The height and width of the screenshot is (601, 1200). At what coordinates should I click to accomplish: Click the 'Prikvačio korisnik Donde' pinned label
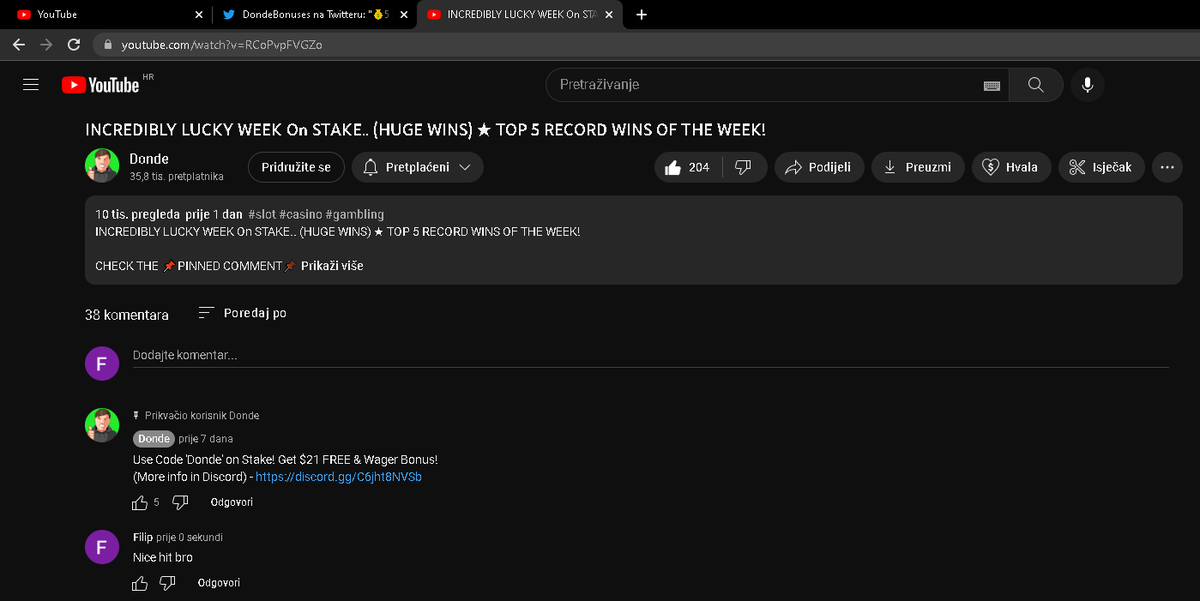pos(202,415)
